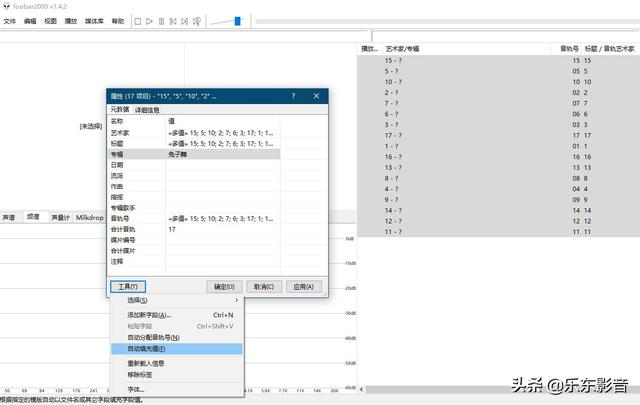Select the 作曲 field row

(194, 187)
